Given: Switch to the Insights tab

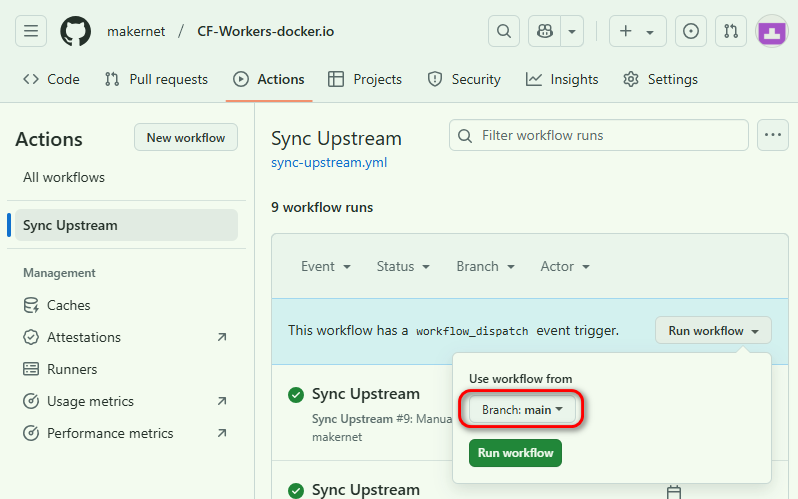Looking at the screenshot, I should tap(562, 79).
